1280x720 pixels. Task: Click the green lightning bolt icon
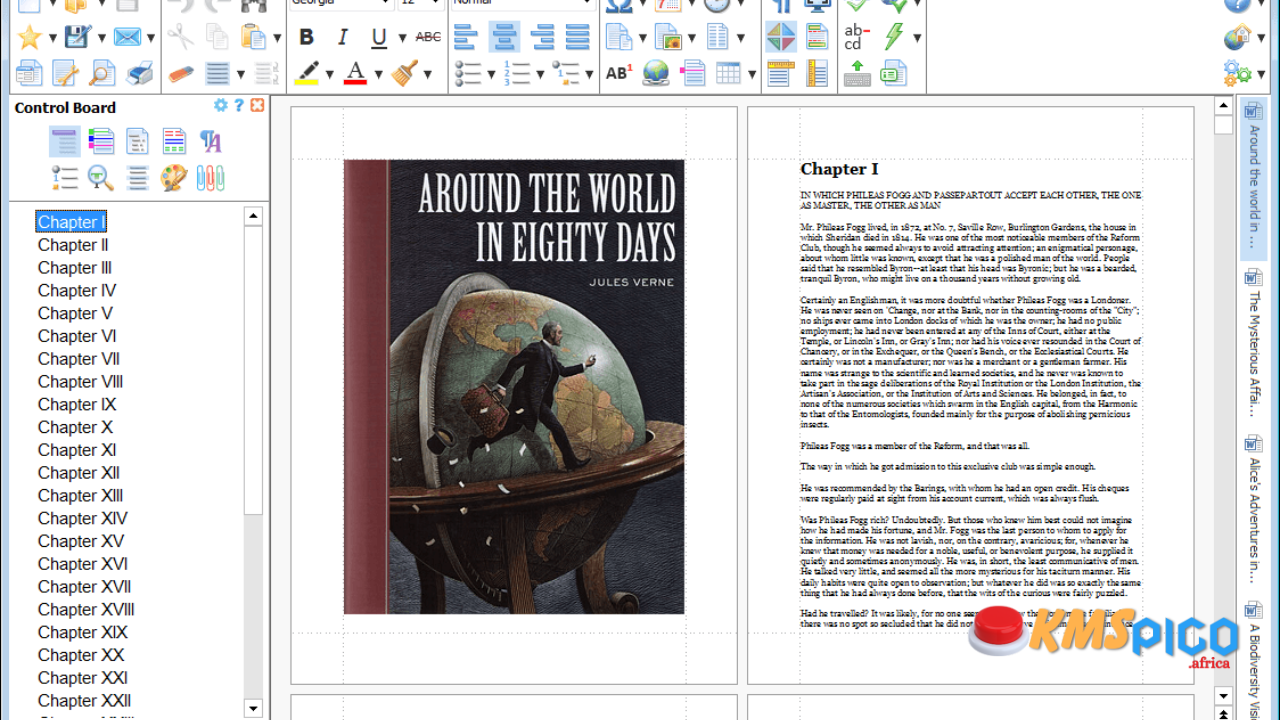click(x=893, y=37)
